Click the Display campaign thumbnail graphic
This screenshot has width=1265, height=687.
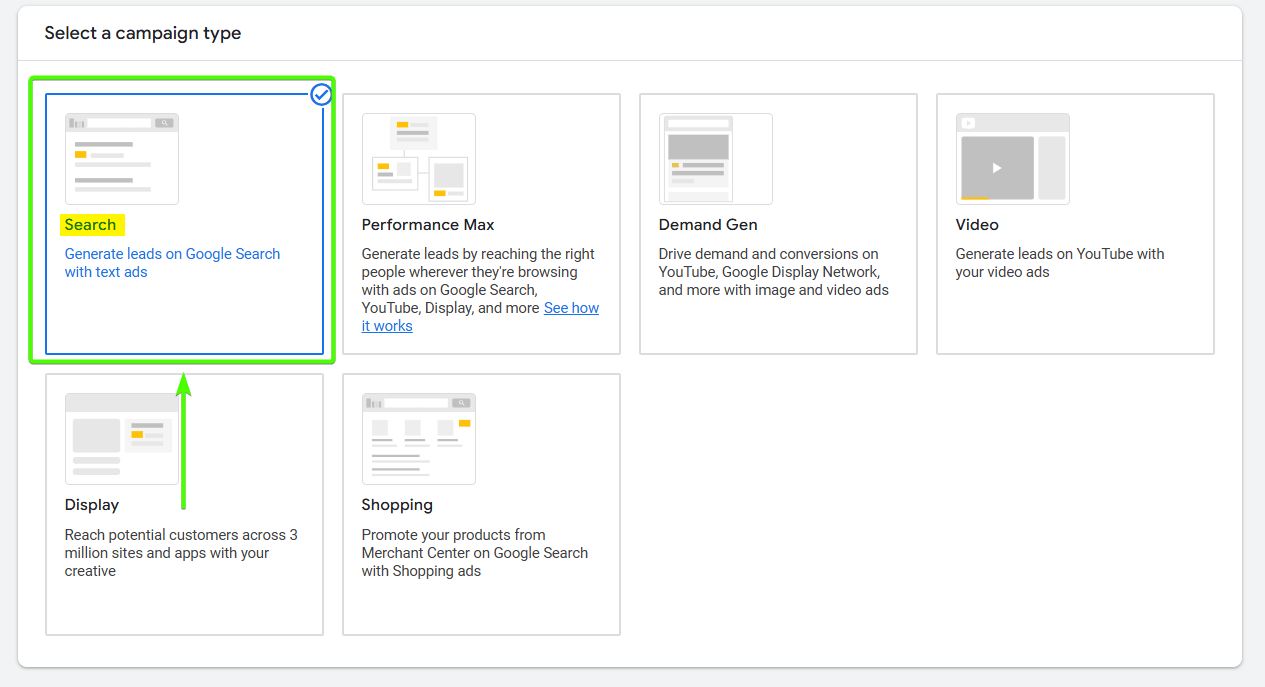click(x=121, y=437)
